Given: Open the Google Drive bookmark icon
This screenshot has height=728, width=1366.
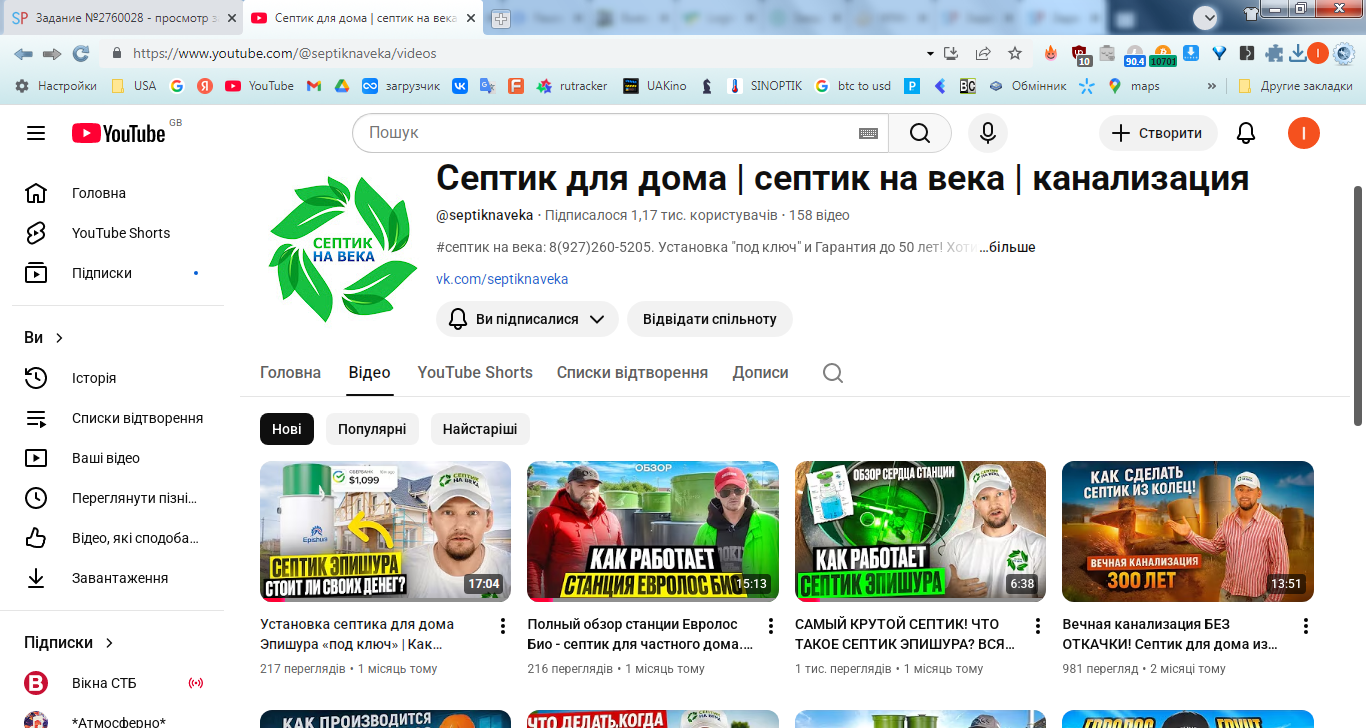Looking at the screenshot, I should [341, 86].
